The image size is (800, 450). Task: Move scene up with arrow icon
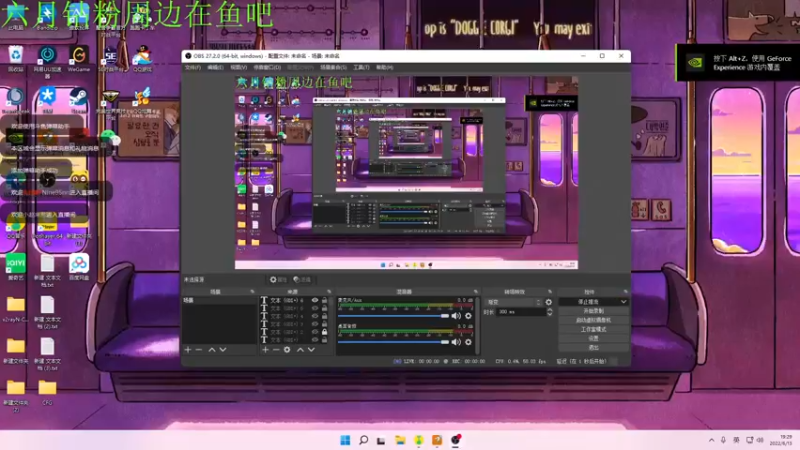212,349
